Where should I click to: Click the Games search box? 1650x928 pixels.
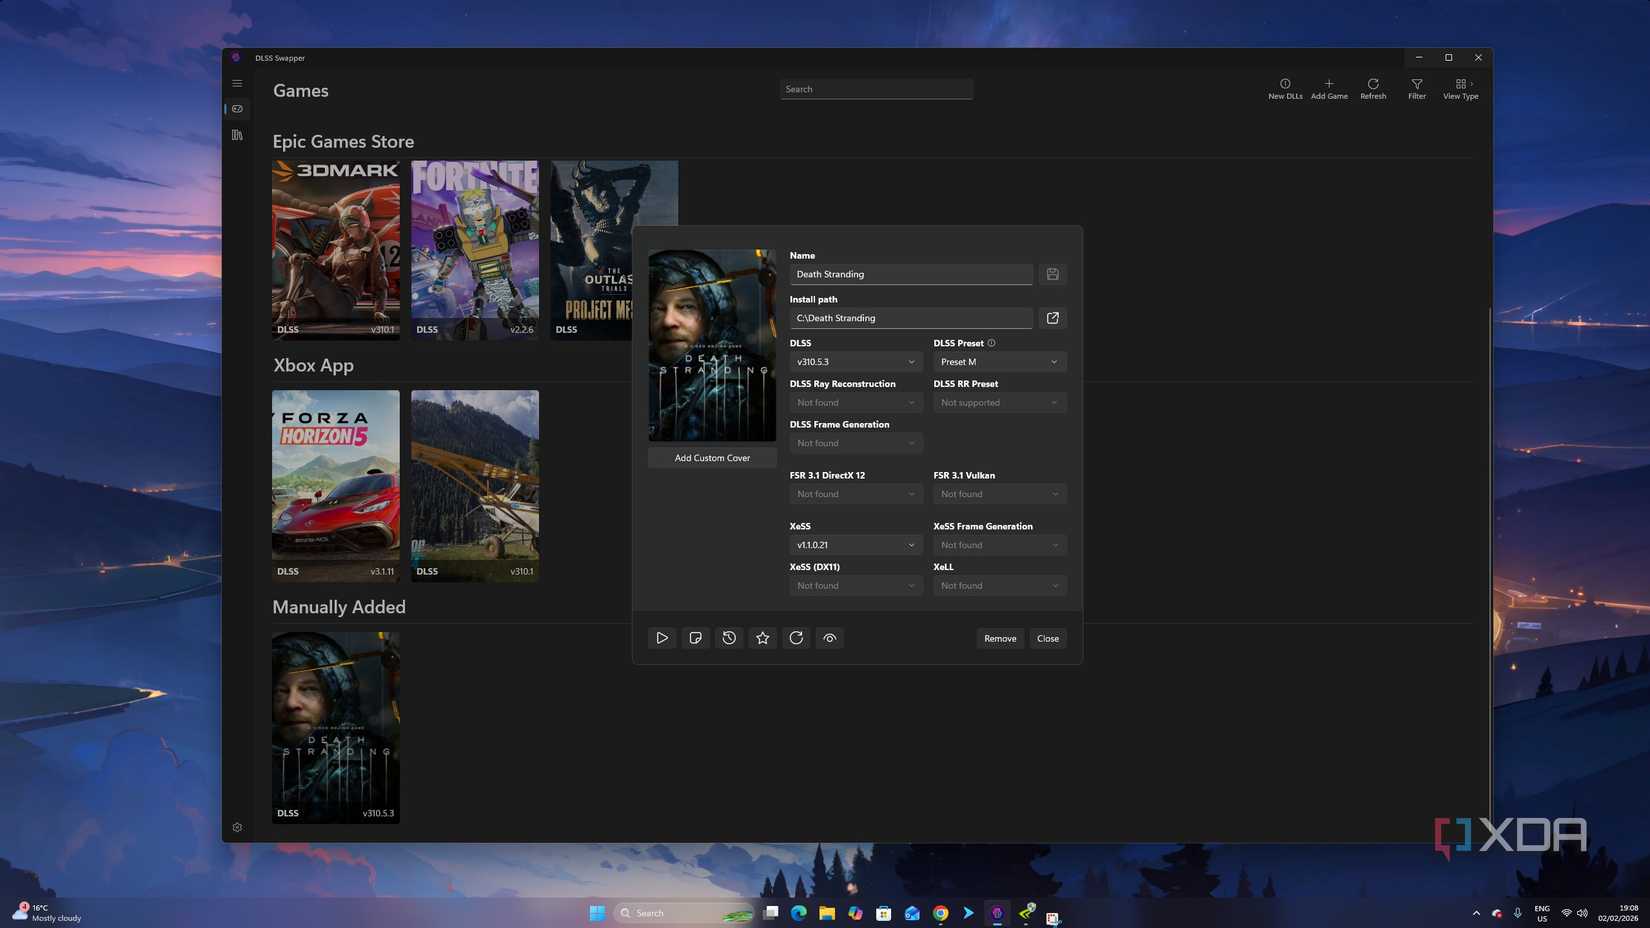876,89
